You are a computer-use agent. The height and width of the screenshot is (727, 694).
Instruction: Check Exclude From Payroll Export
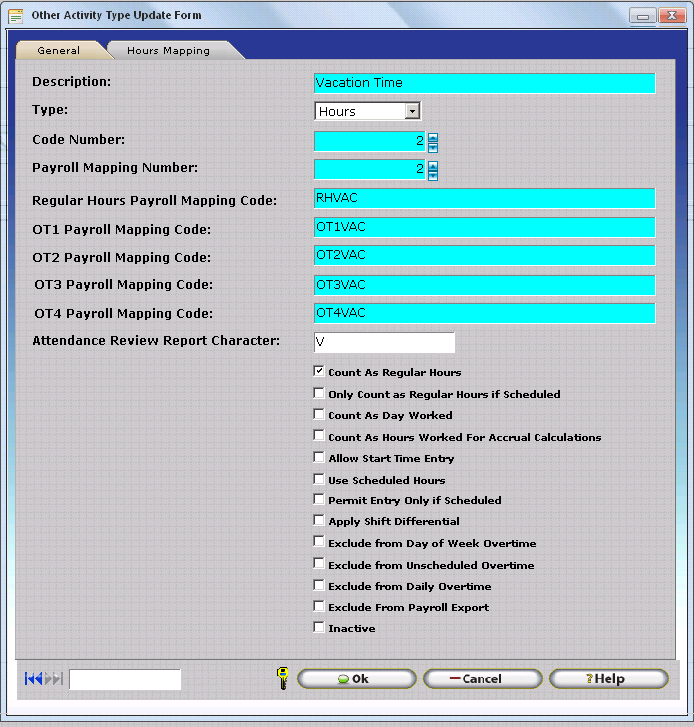(319, 606)
